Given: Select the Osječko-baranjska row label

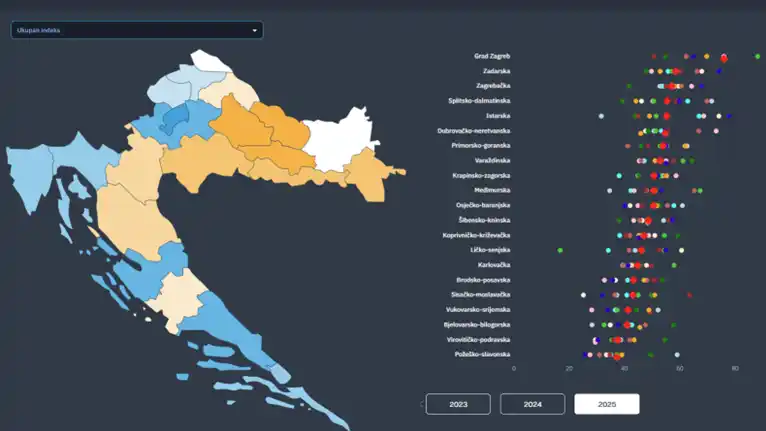Looking at the screenshot, I should click(483, 205).
